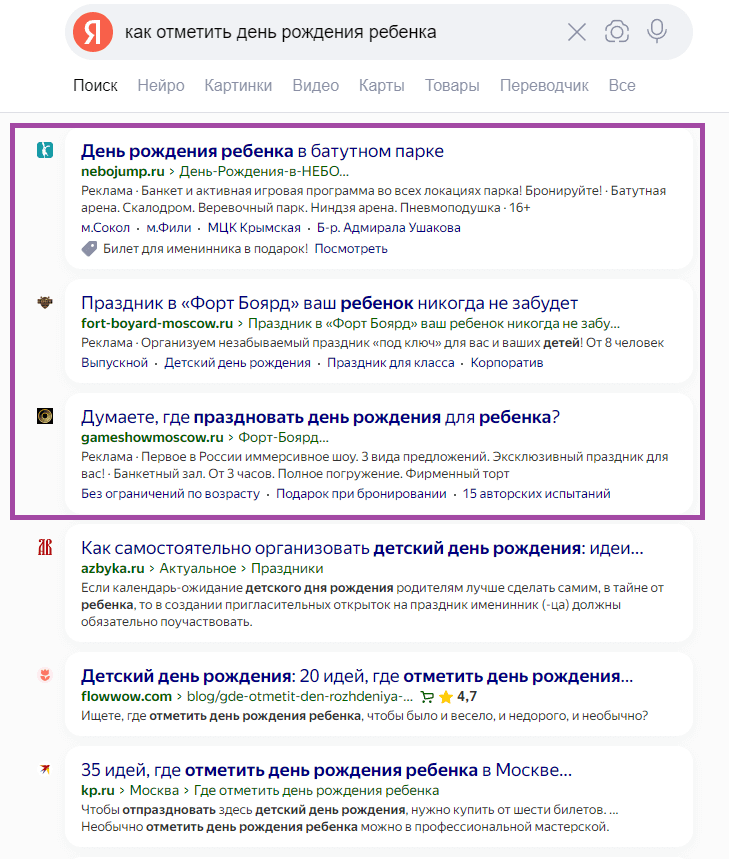Open the Все services tab

pyautogui.click(x=622, y=85)
